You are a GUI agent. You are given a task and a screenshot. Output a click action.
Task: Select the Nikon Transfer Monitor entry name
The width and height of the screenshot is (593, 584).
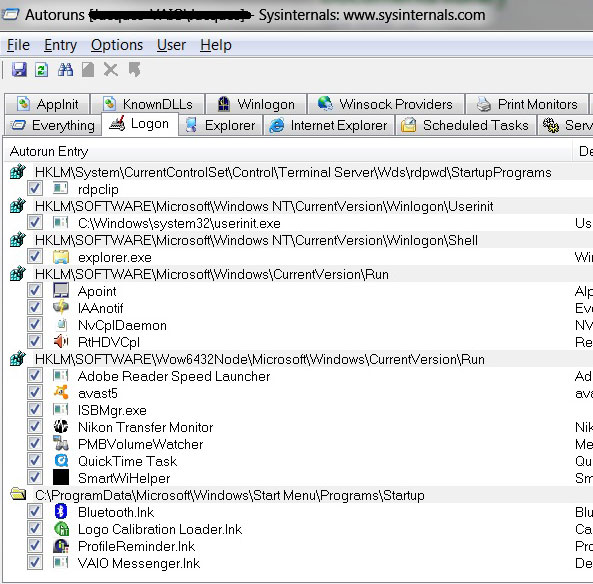coord(146,427)
